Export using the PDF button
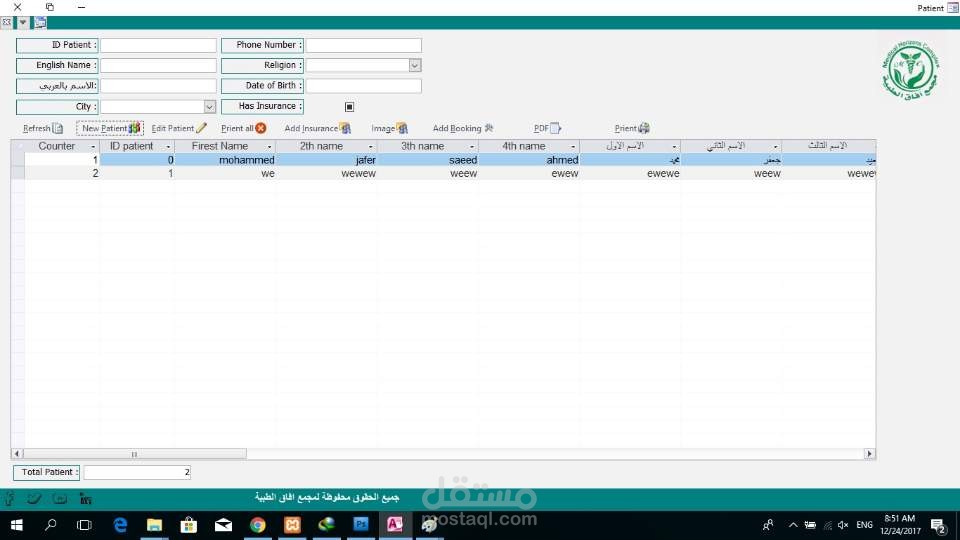The image size is (960, 540). [x=547, y=129]
